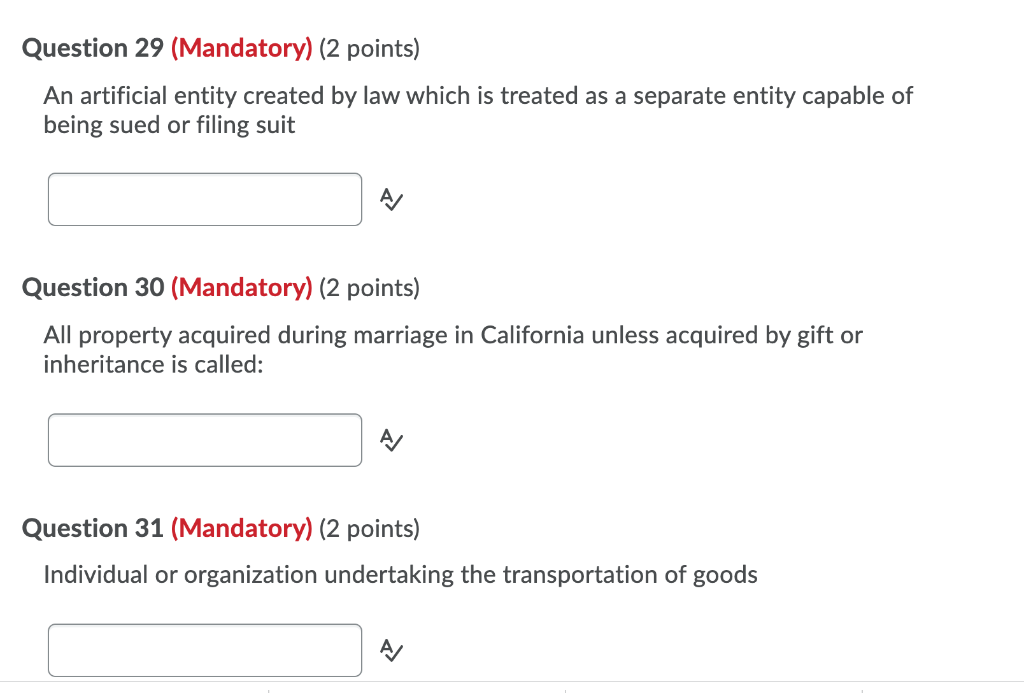Image resolution: width=1024 pixels, height=693 pixels.
Task: Click the horizontal scrollbar at page bottom
Action: (x=512, y=689)
